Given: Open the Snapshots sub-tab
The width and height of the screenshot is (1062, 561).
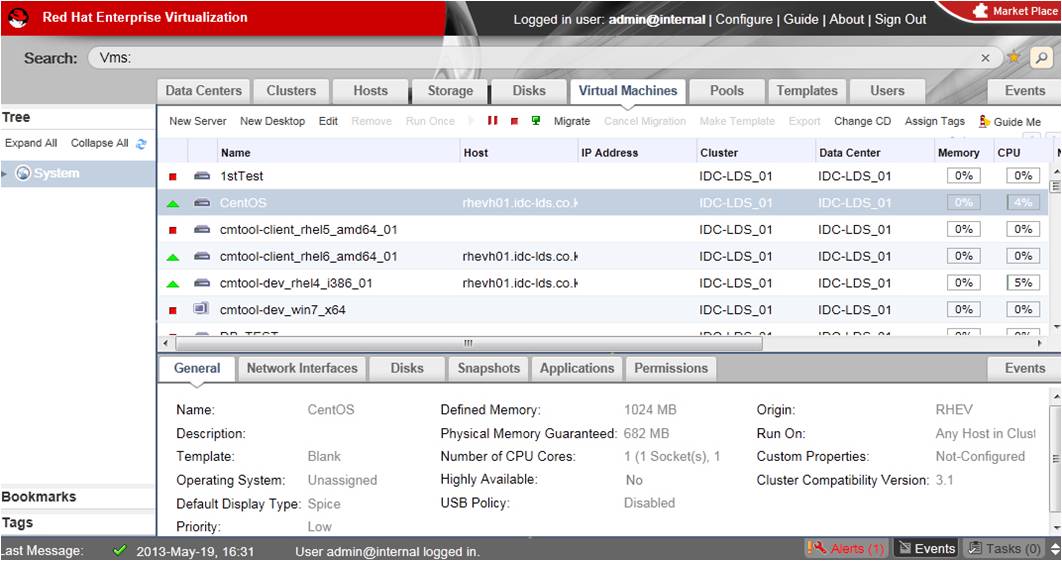Looking at the screenshot, I should point(488,369).
